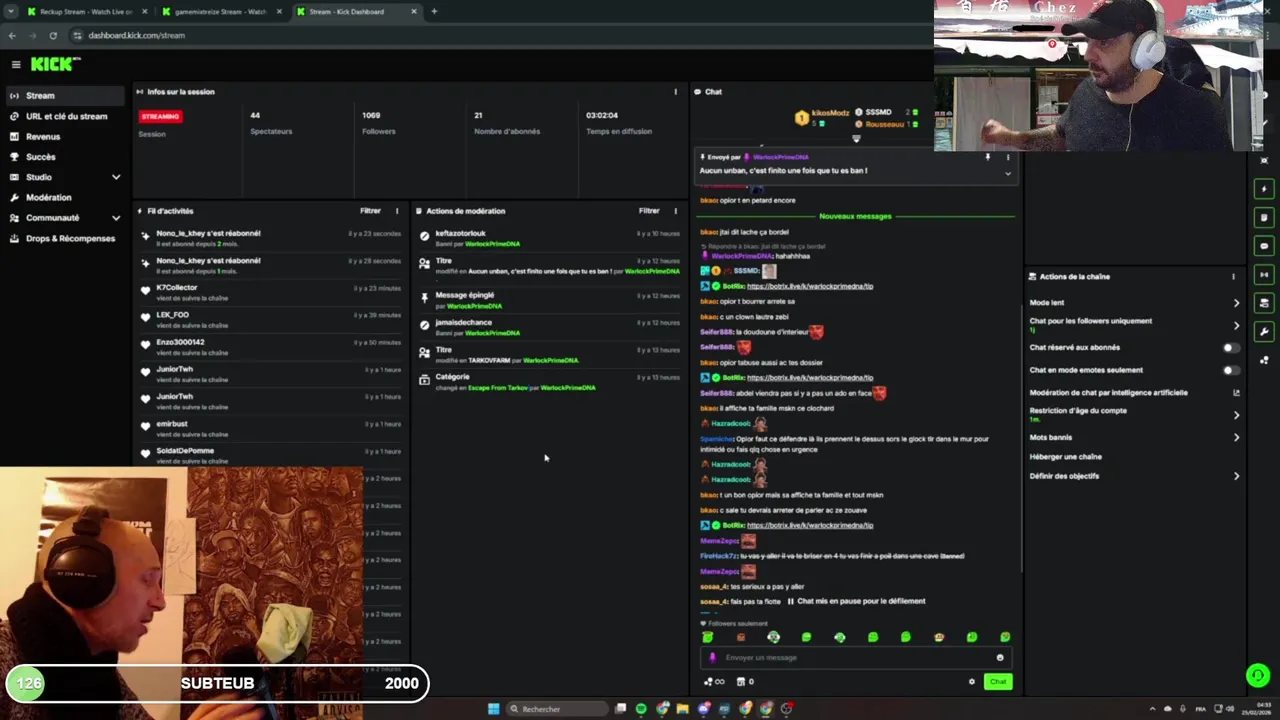Click the KICK logo

click(x=54, y=64)
